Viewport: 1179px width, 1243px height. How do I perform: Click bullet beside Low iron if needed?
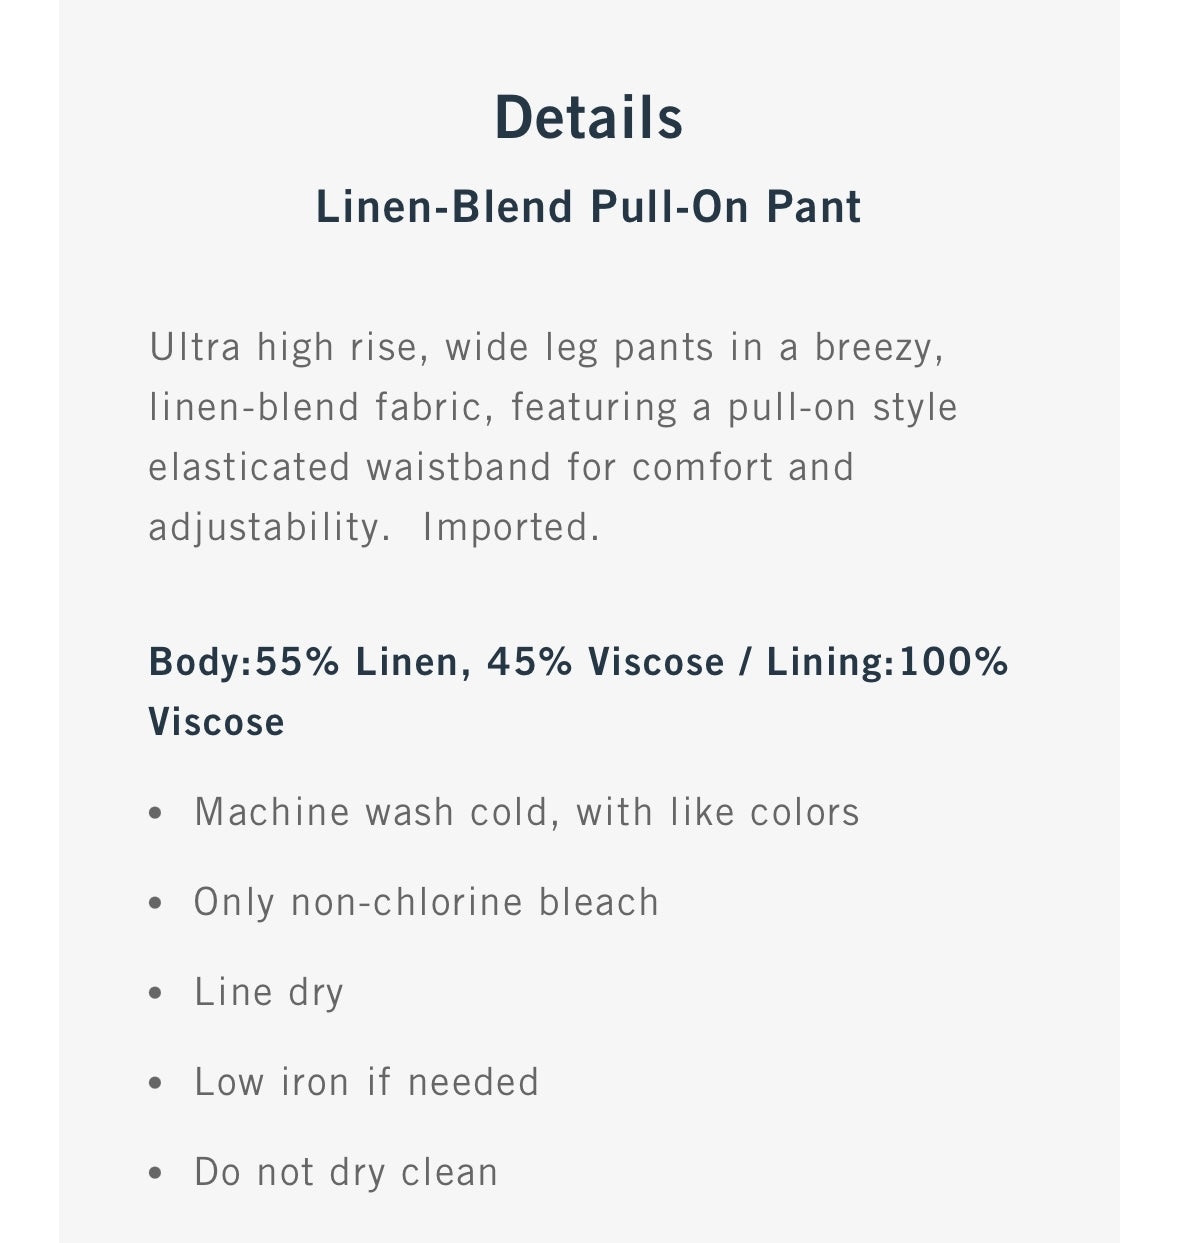pos(155,1084)
